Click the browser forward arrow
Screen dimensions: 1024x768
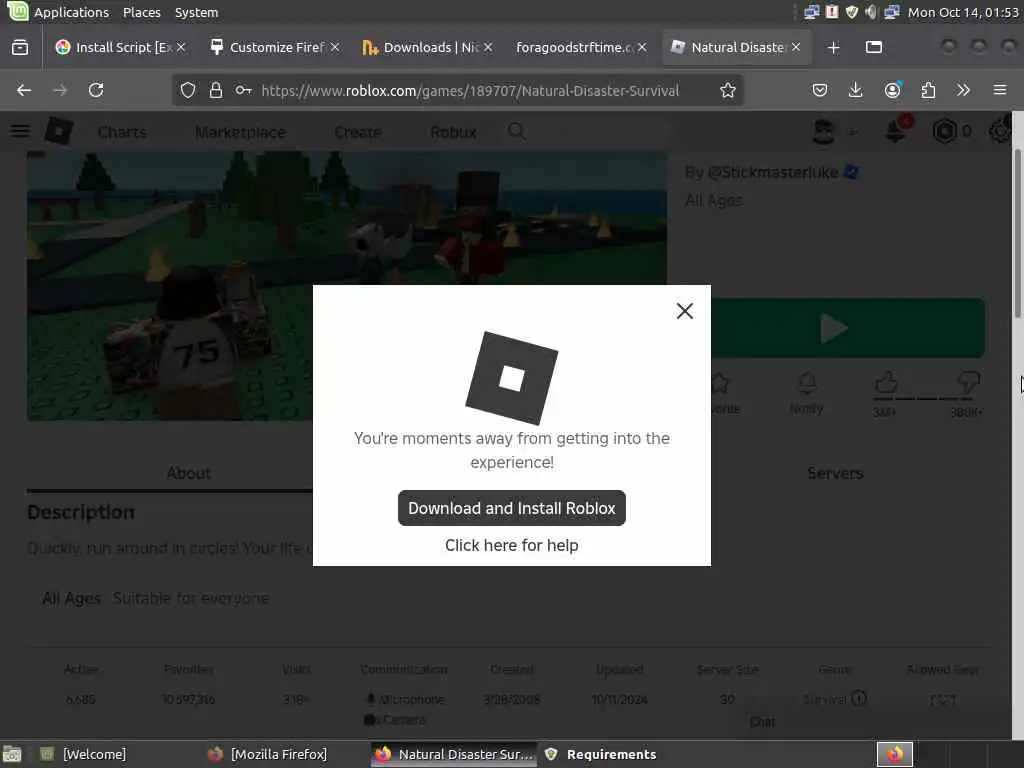[x=60, y=90]
